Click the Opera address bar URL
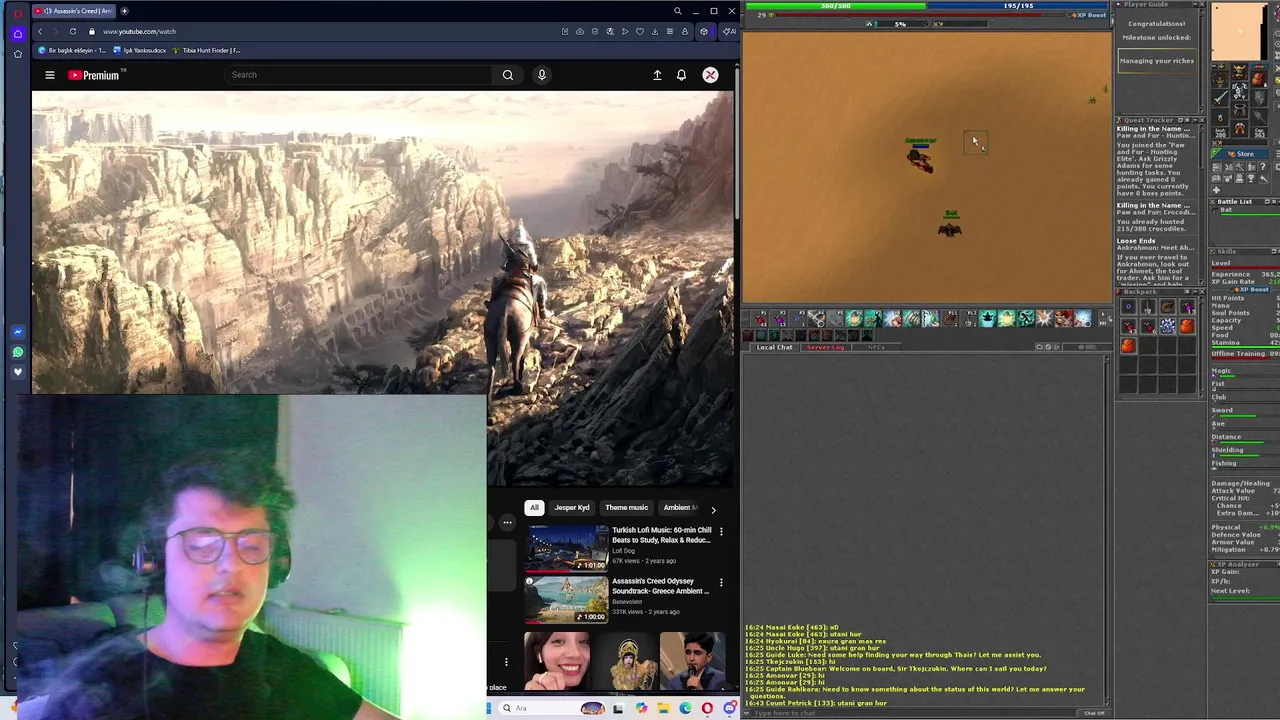Screen dimensions: 1280x720 (139, 31)
